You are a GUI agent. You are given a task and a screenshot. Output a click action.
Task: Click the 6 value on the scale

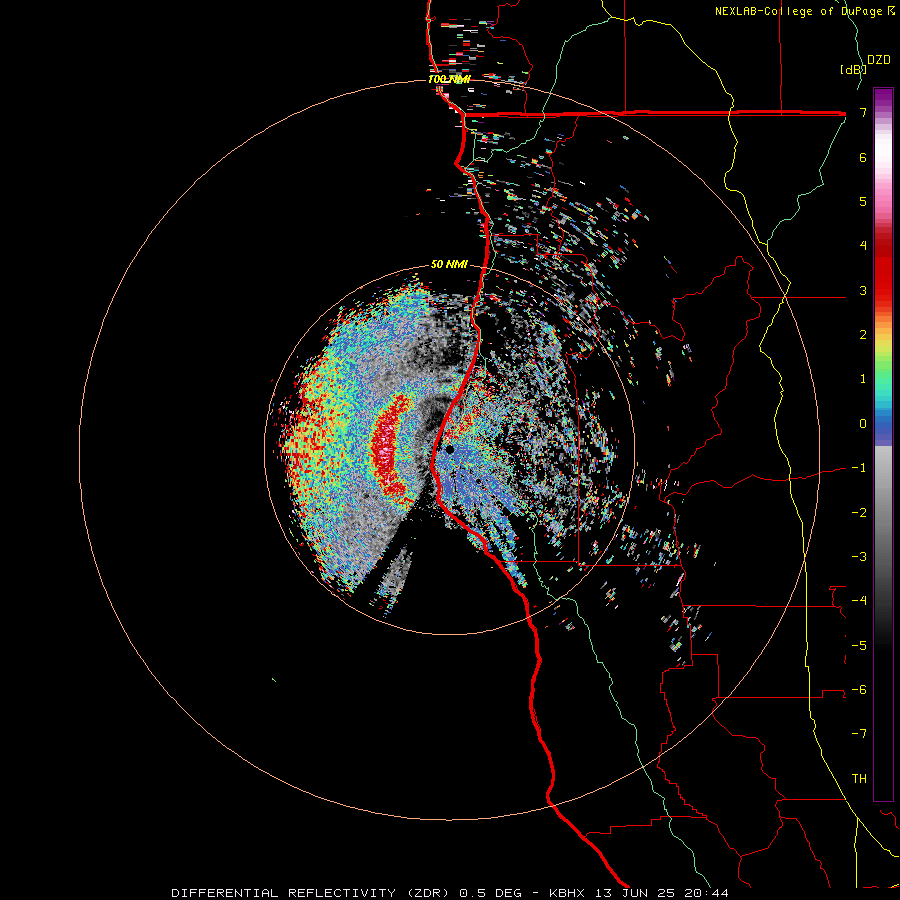pos(863,157)
